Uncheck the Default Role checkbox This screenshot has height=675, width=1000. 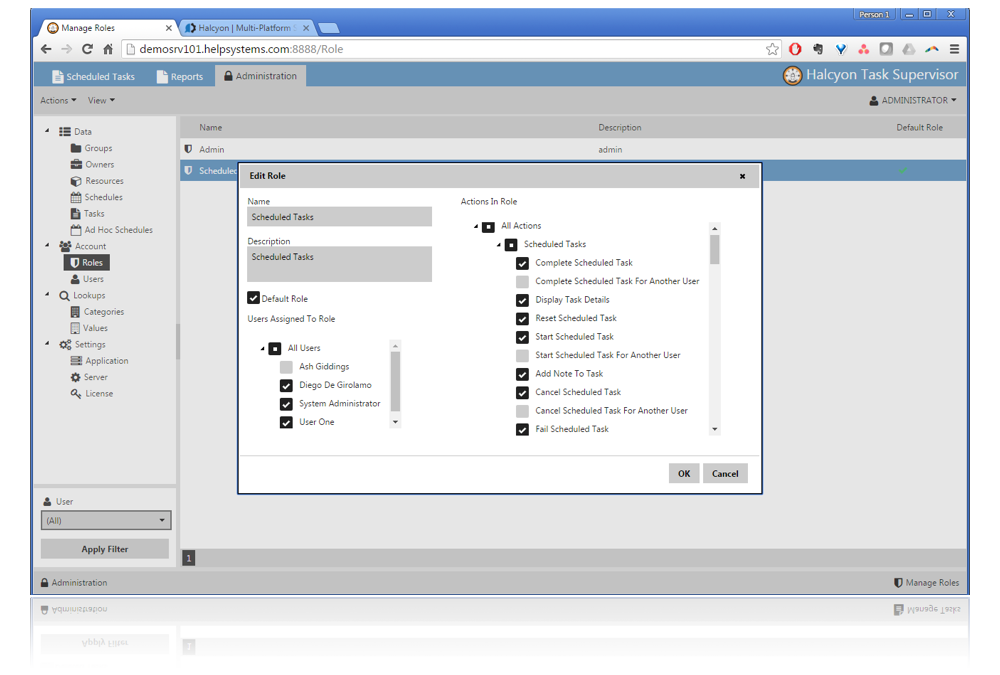[x=253, y=298]
